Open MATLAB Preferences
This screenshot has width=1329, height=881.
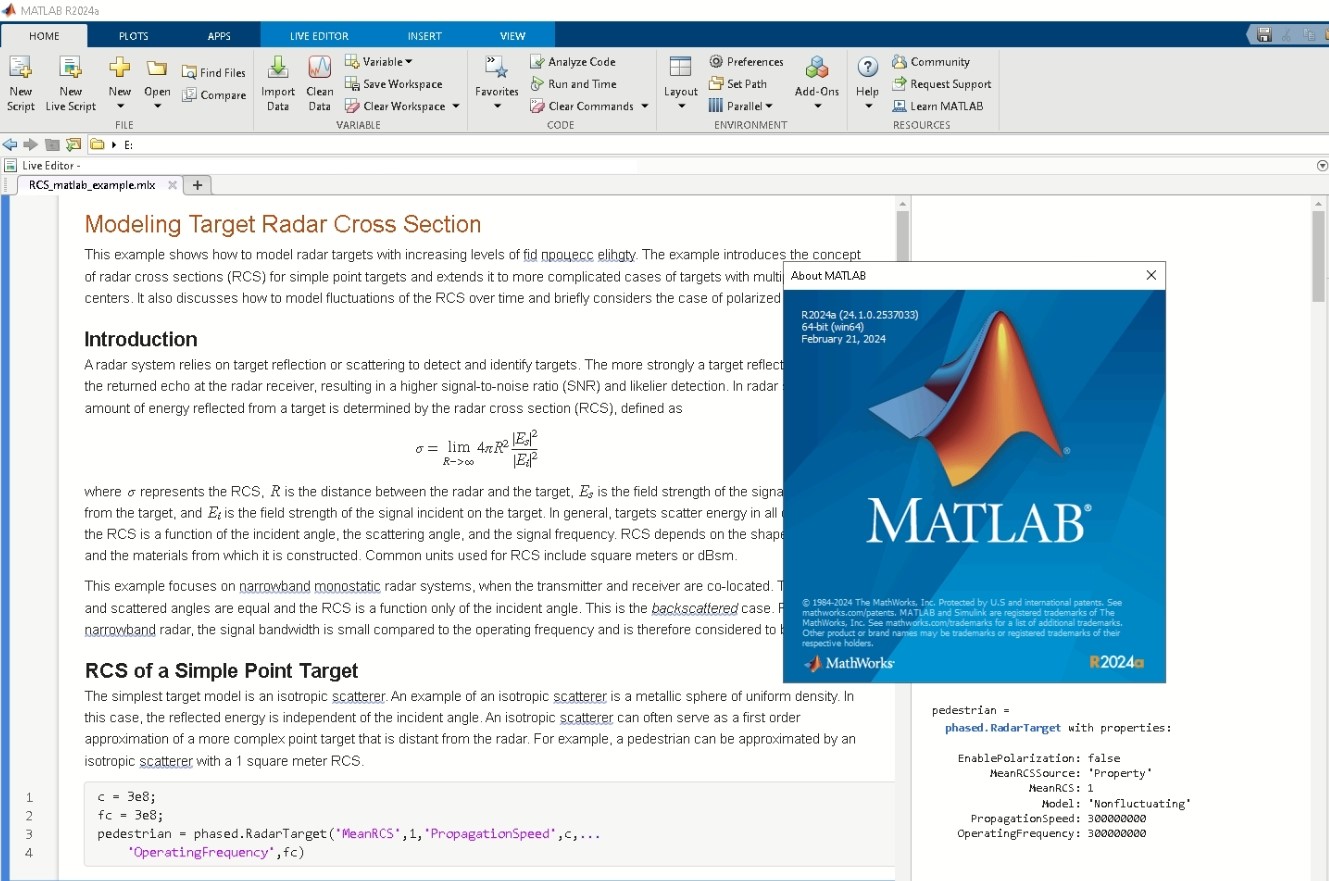click(747, 62)
